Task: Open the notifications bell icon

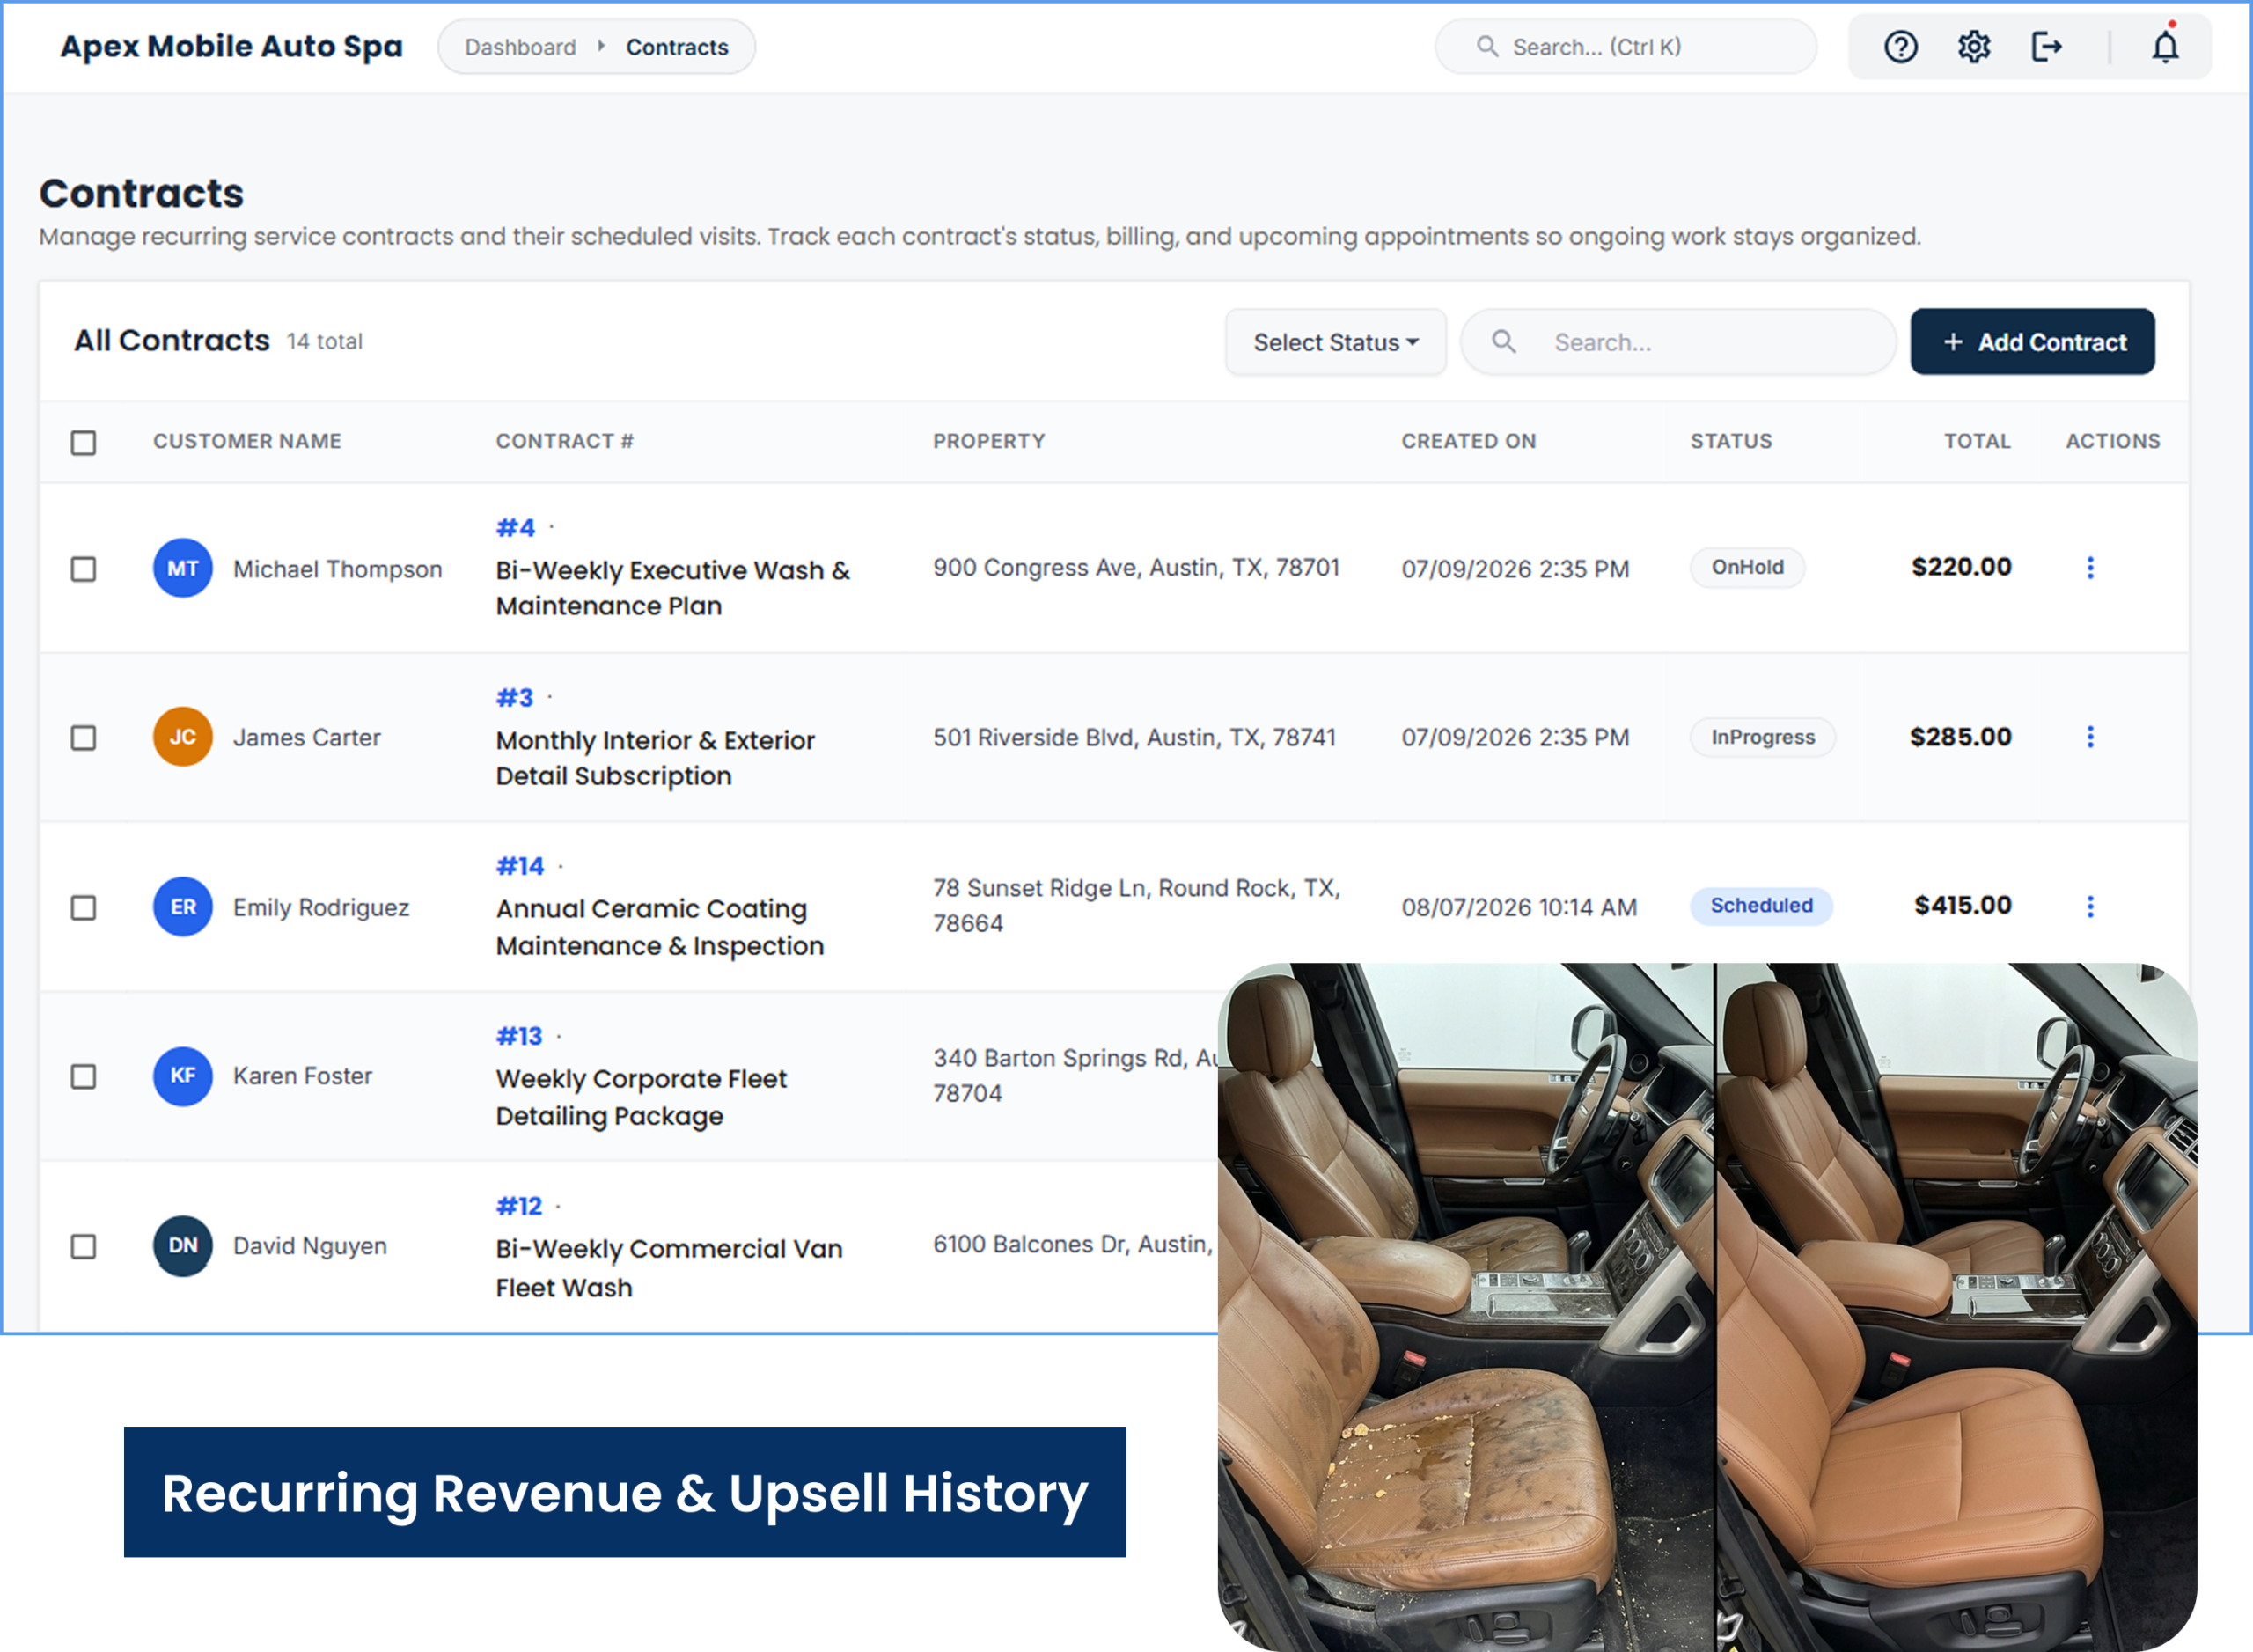Action: (2165, 47)
